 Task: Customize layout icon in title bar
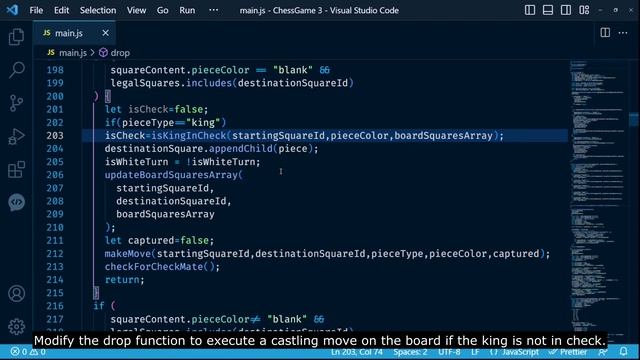[x=584, y=10]
